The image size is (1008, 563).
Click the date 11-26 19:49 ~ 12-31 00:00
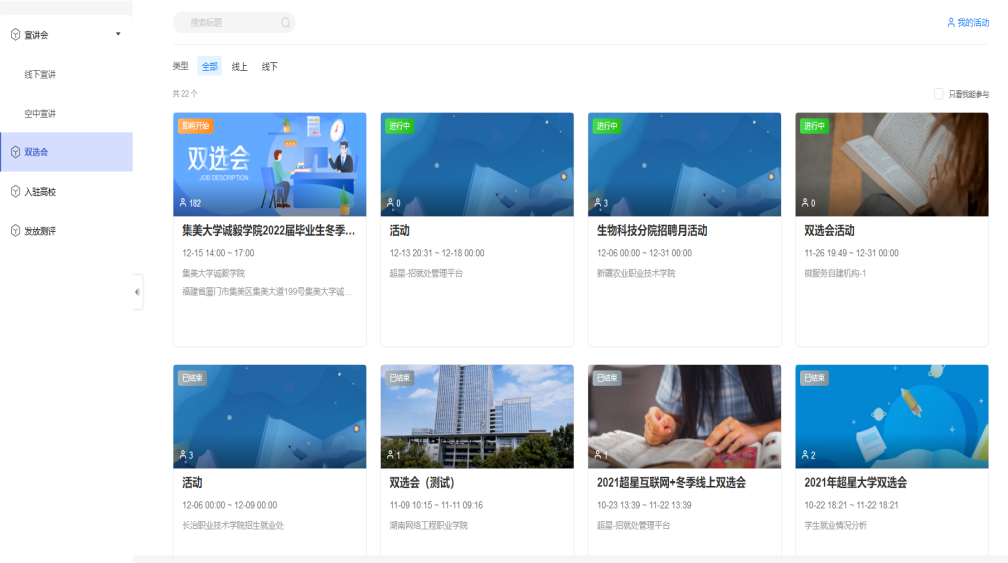pos(851,253)
